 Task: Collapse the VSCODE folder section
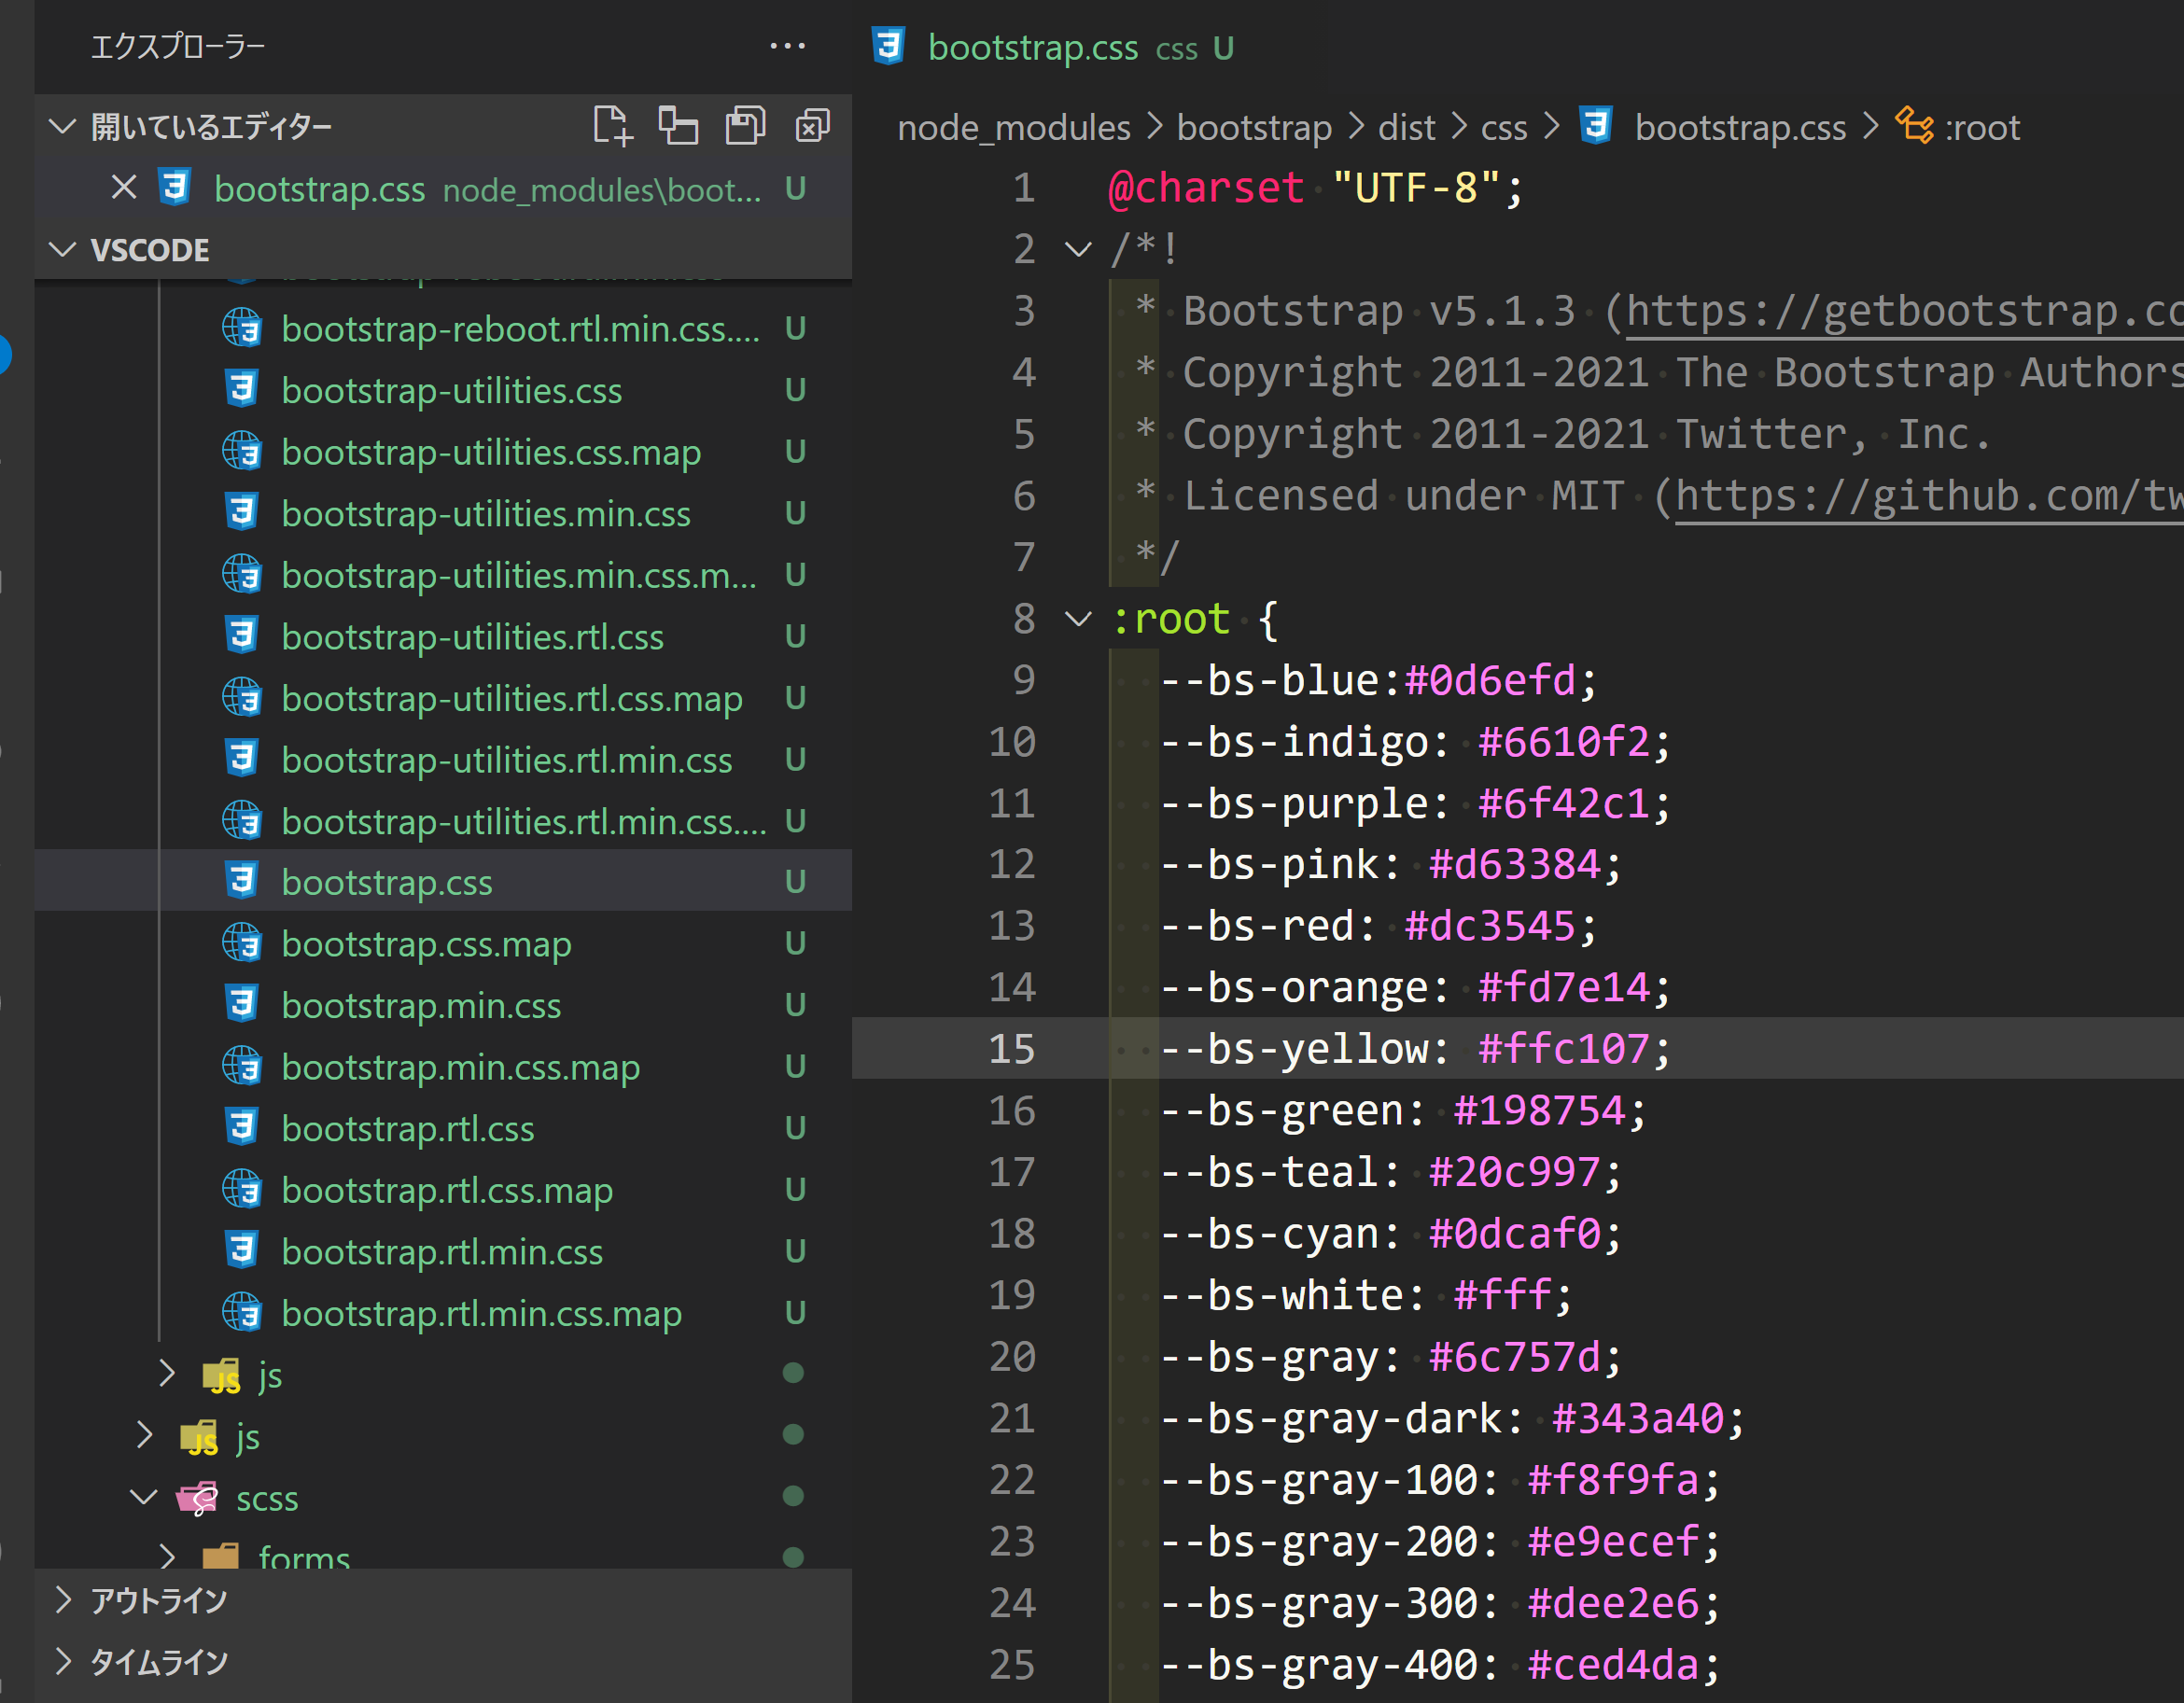pyautogui.click(x=63, y=249)
